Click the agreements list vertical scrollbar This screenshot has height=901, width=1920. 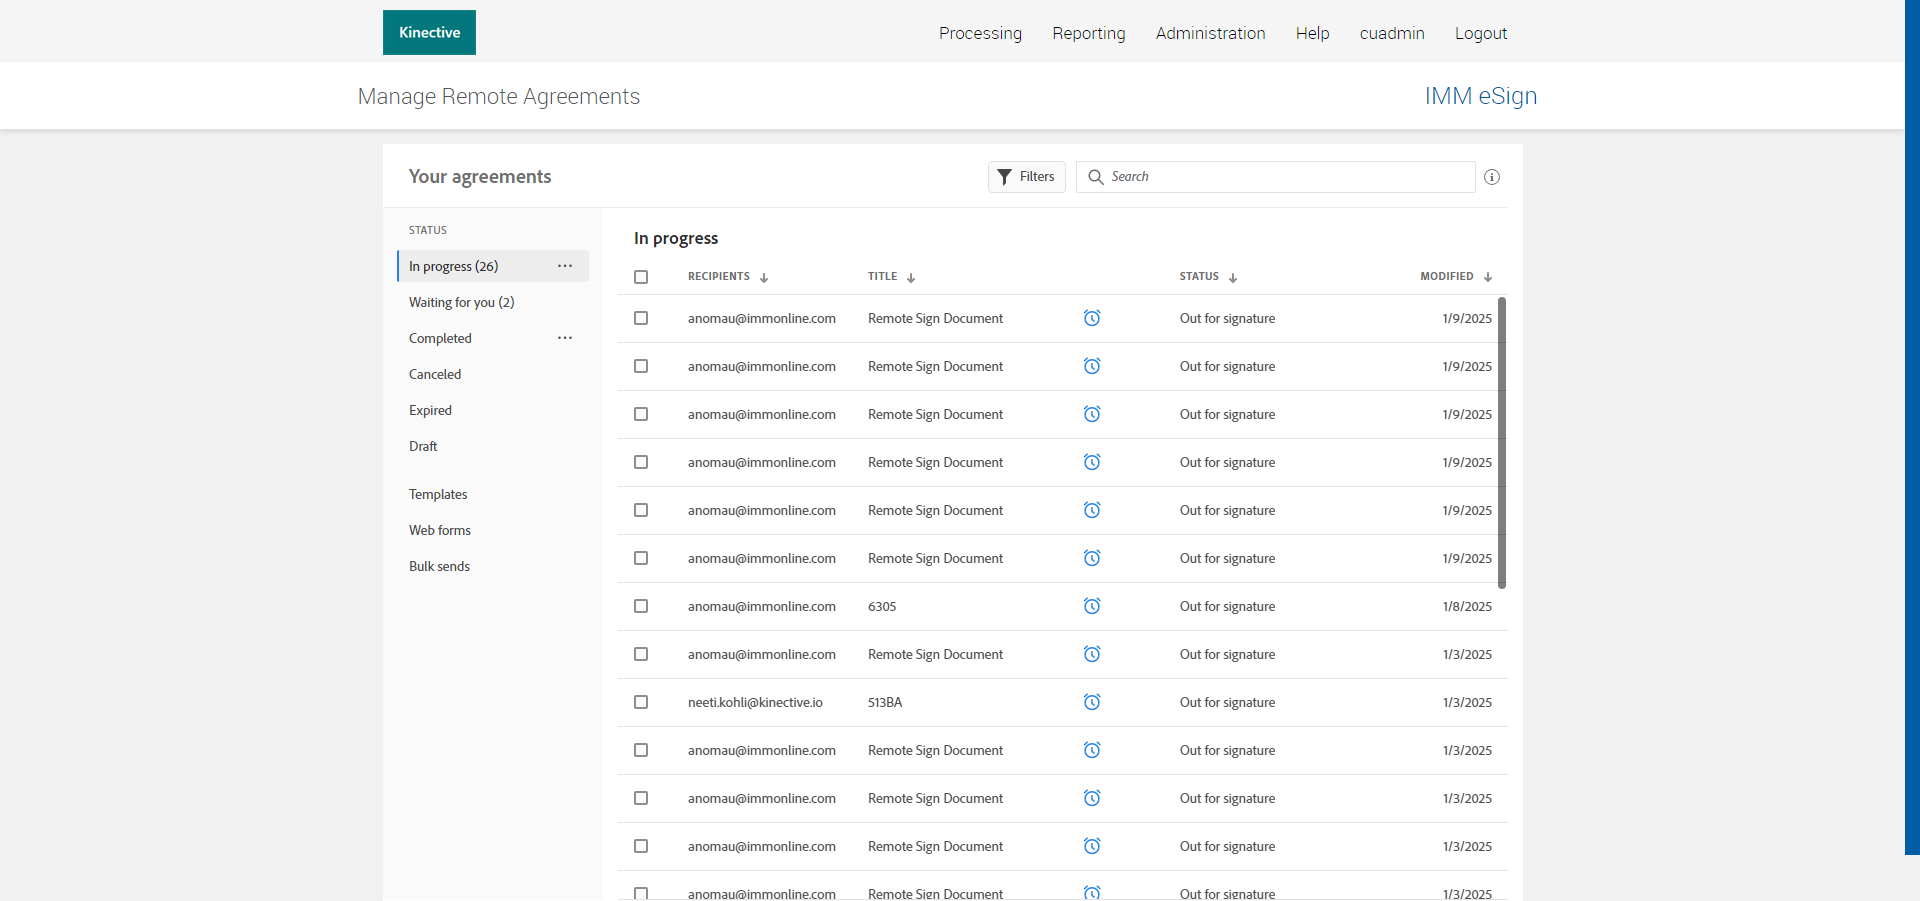(1502, 442)
